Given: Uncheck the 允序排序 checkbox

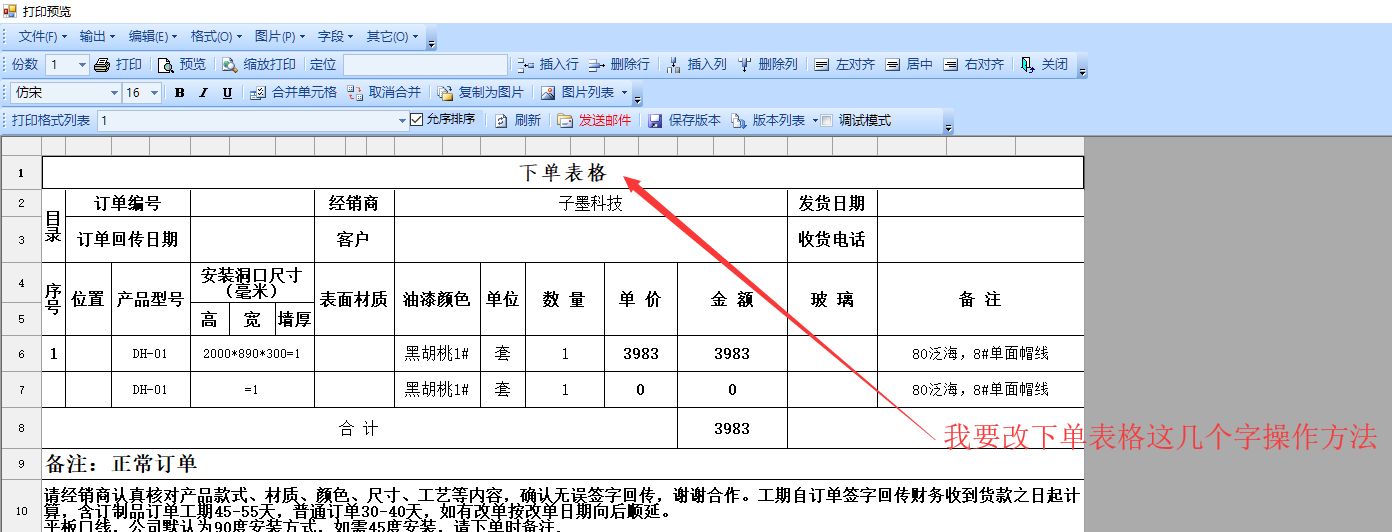Looking at the screenshot, I should 417,120.
